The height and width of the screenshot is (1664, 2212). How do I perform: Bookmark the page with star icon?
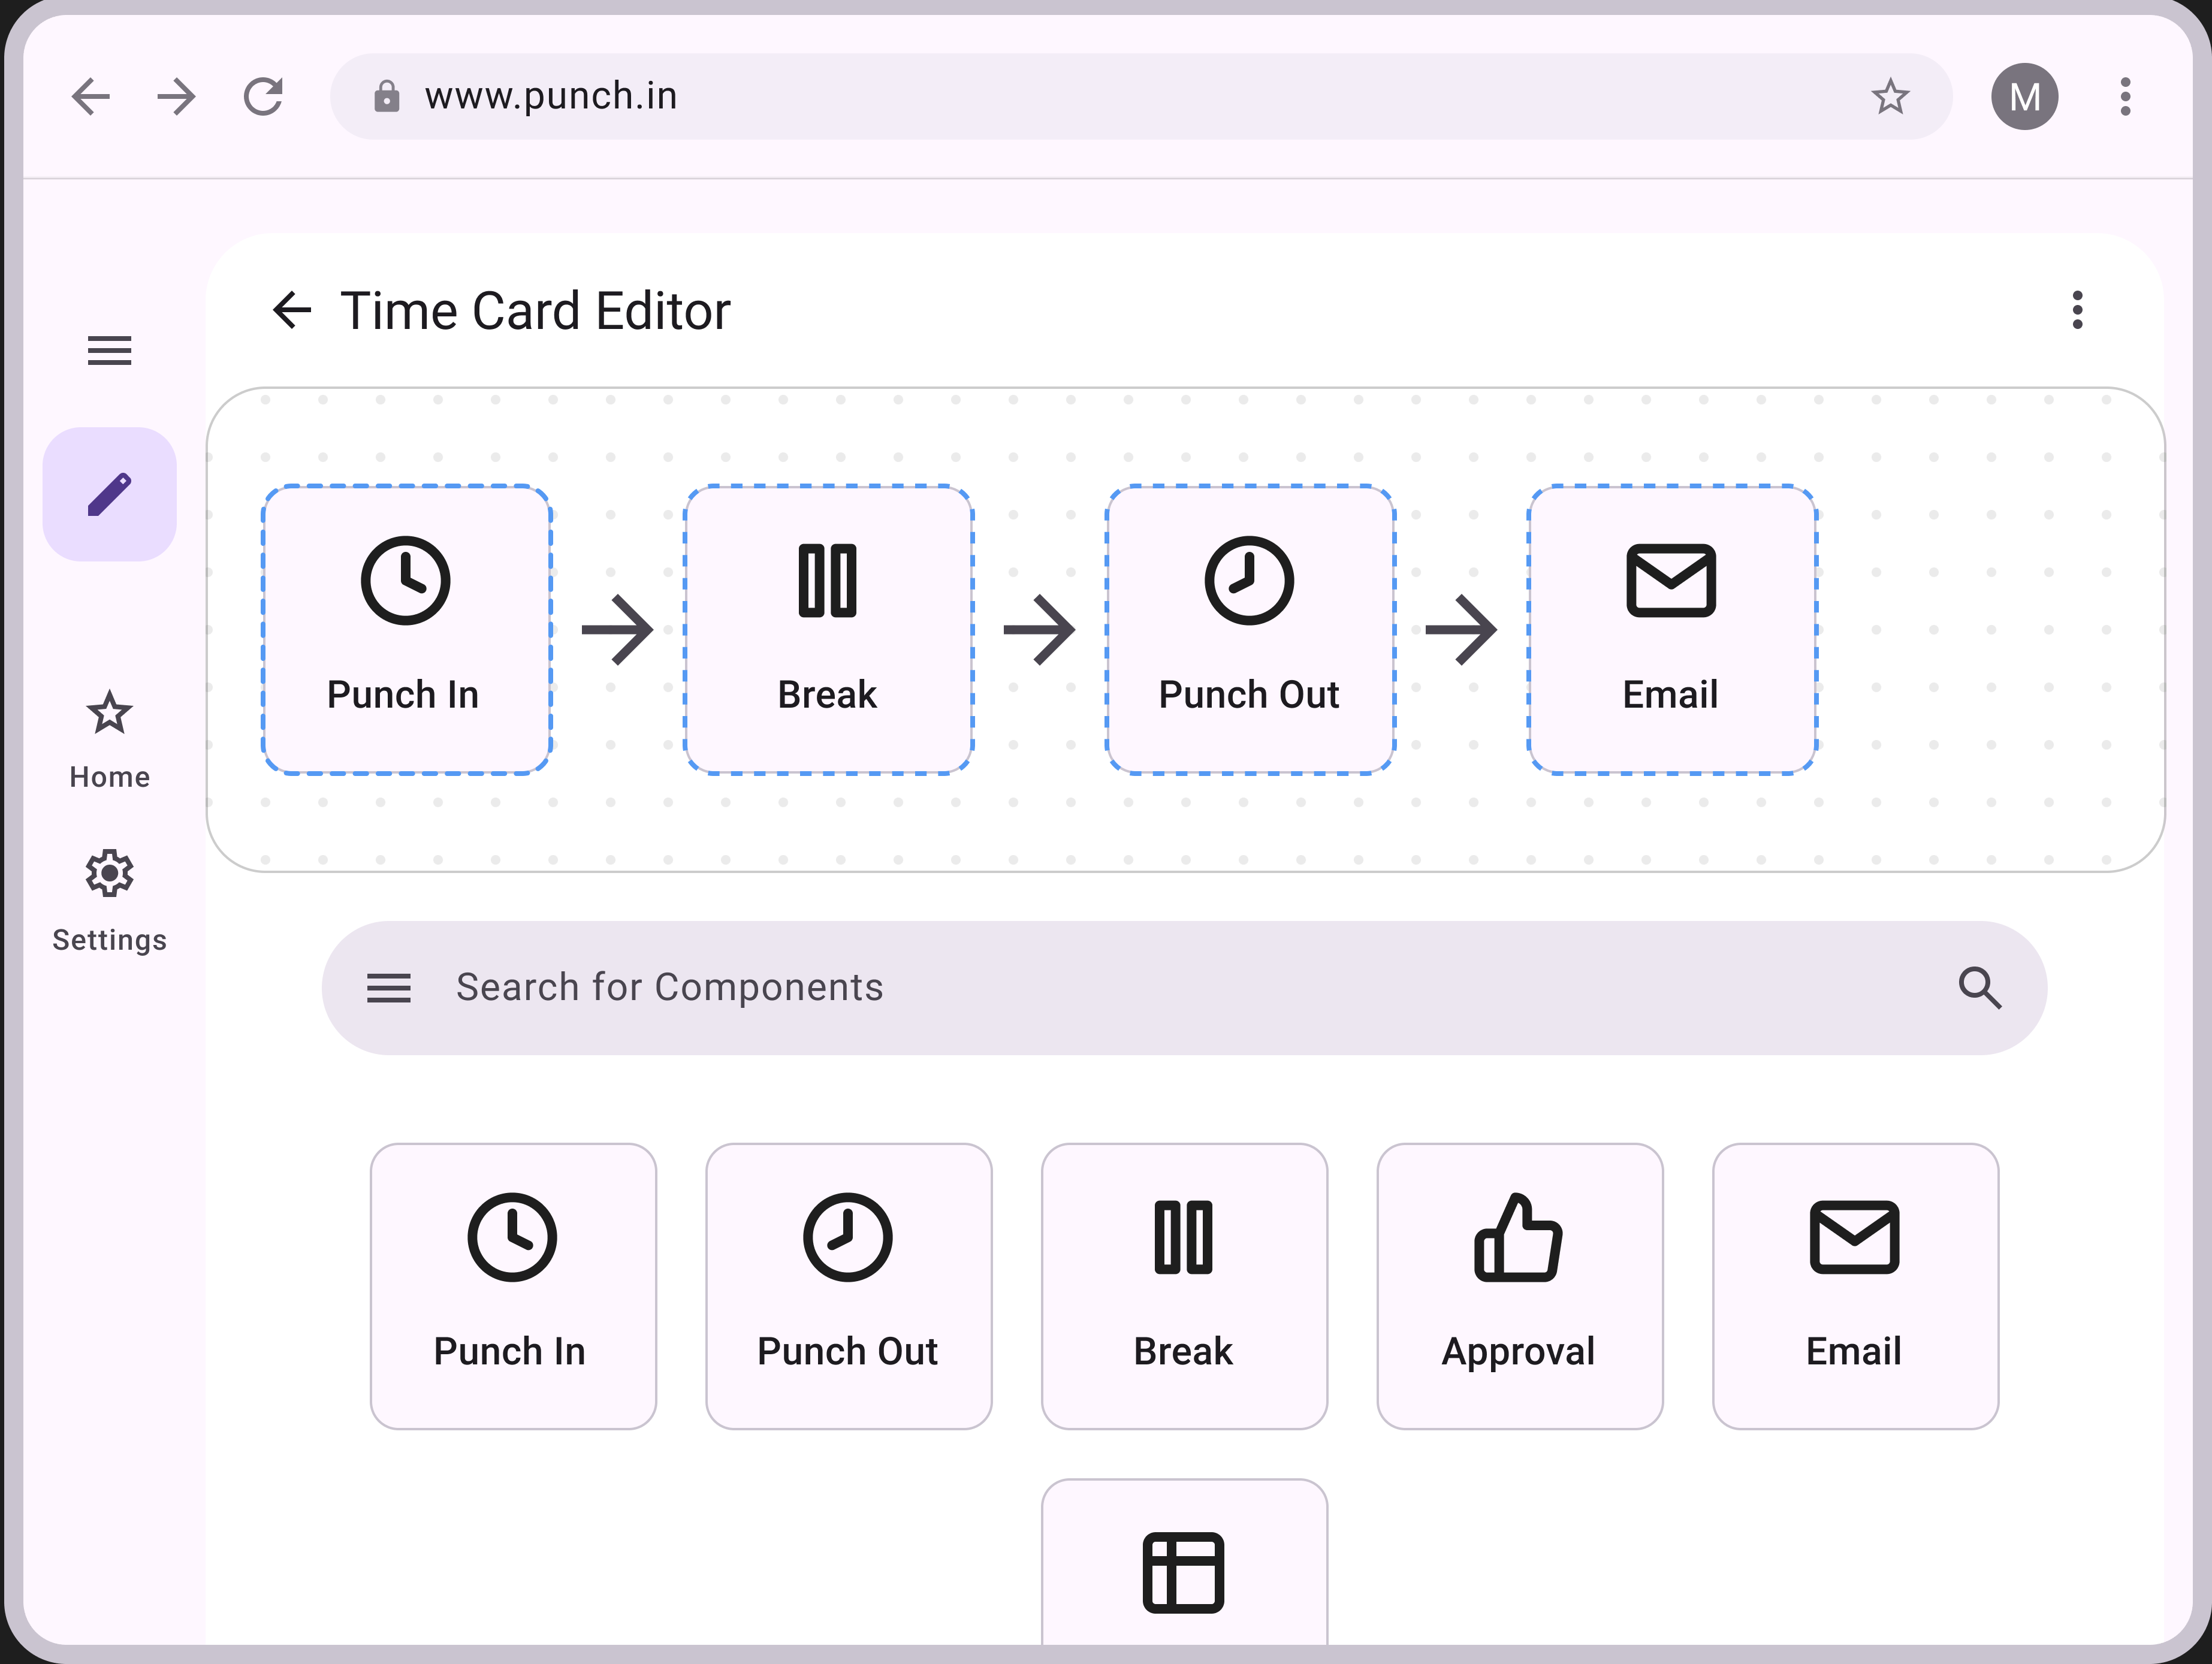pos(1890,97)
